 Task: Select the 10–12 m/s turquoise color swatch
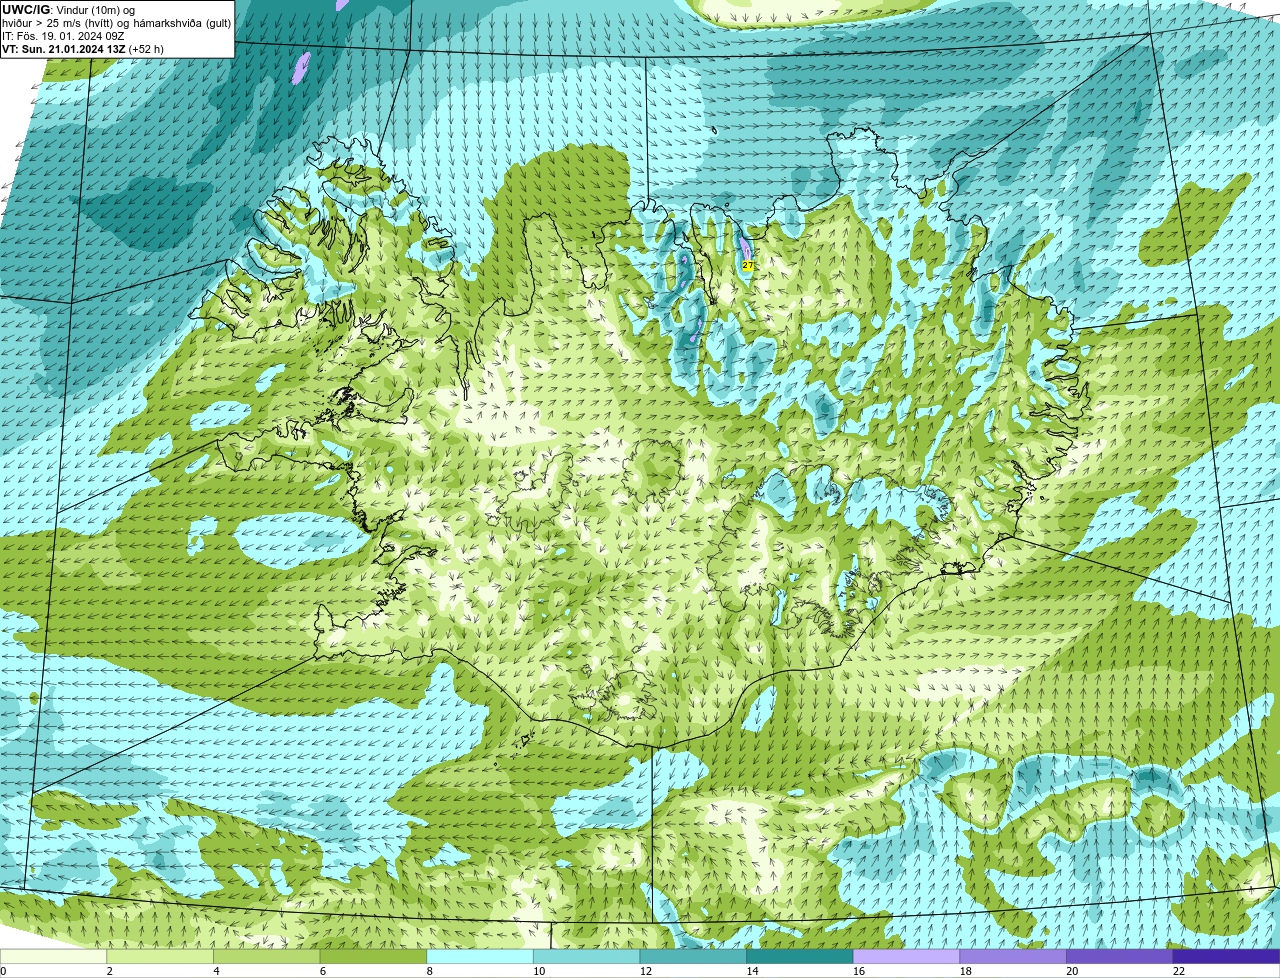pos(586,956)
